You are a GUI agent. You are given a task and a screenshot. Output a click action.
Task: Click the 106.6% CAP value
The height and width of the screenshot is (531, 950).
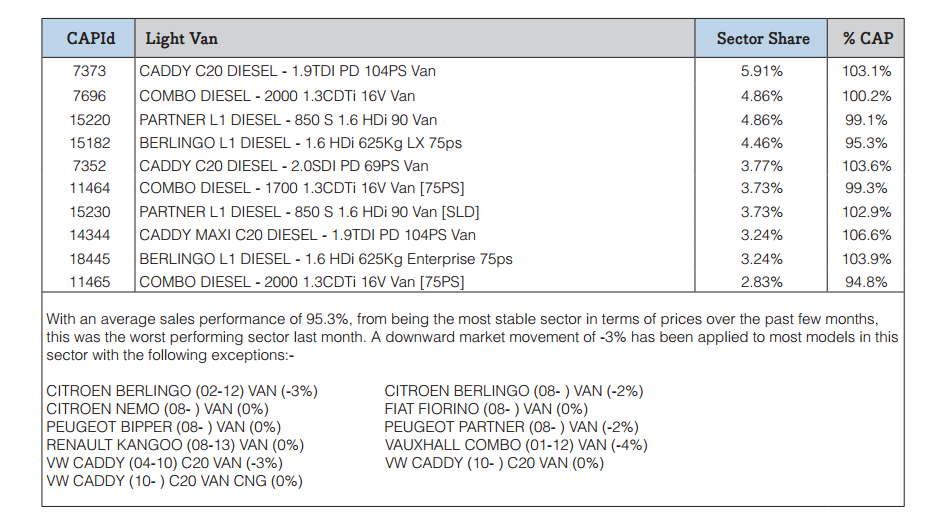pos(866,235)
